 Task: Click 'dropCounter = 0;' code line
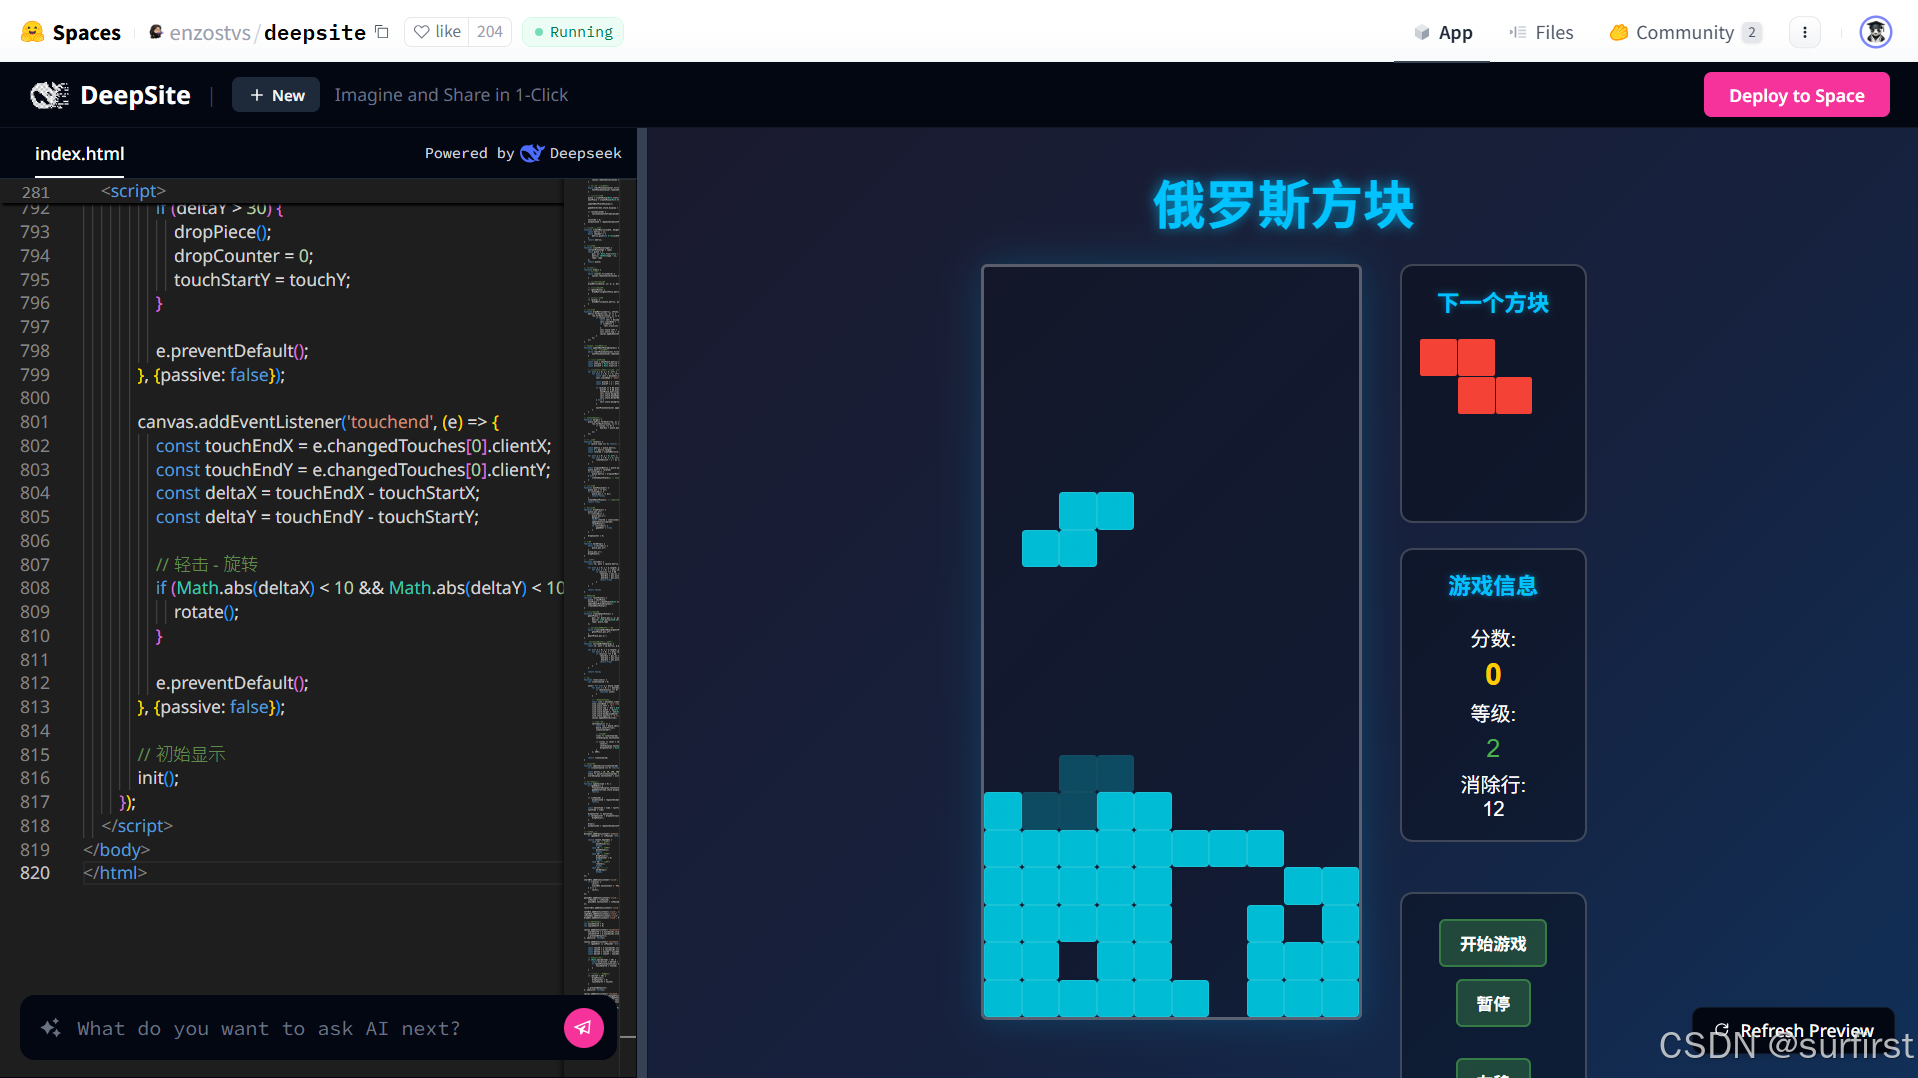tap(243, 256)
